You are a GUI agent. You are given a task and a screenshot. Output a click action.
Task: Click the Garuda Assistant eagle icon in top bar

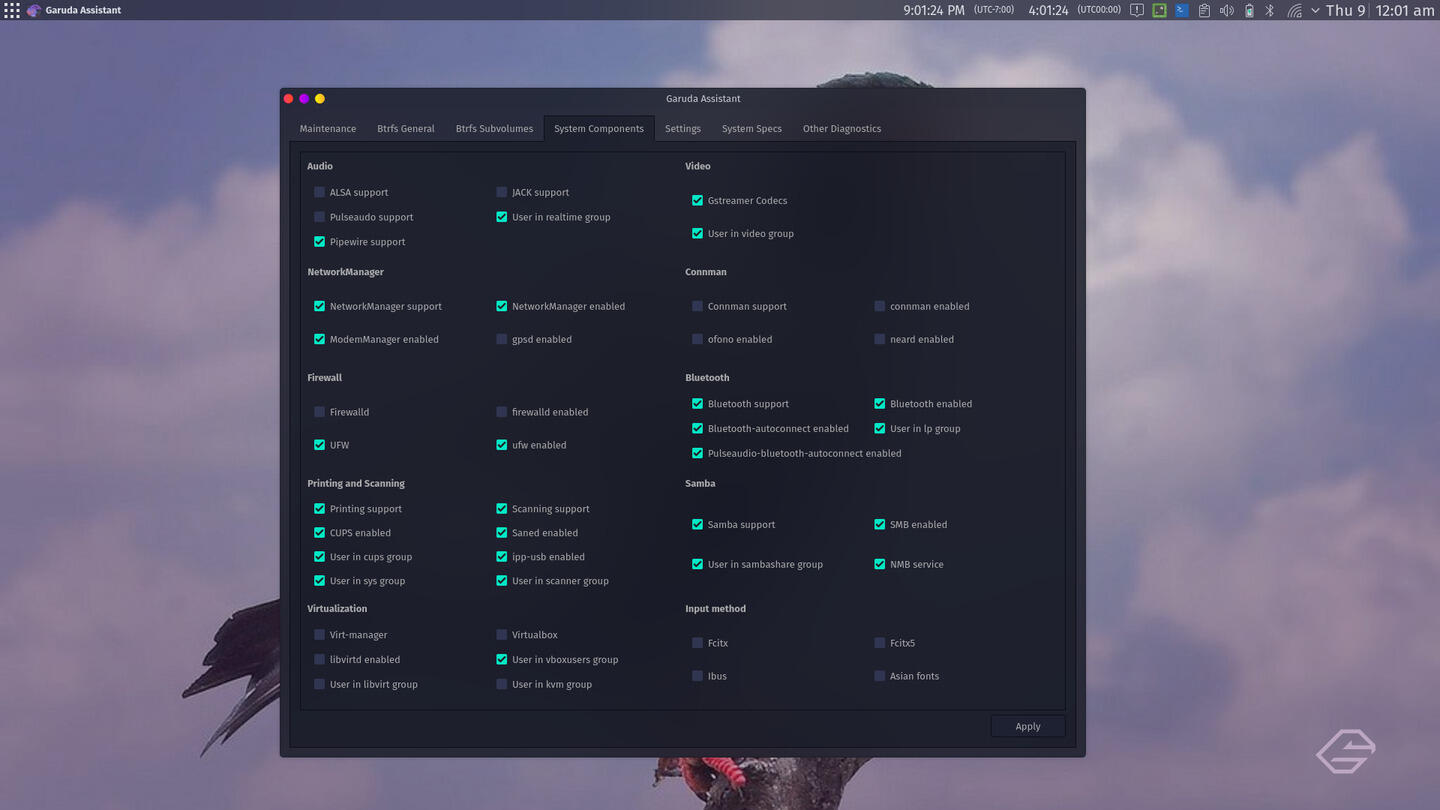click(x=34, y=10)
